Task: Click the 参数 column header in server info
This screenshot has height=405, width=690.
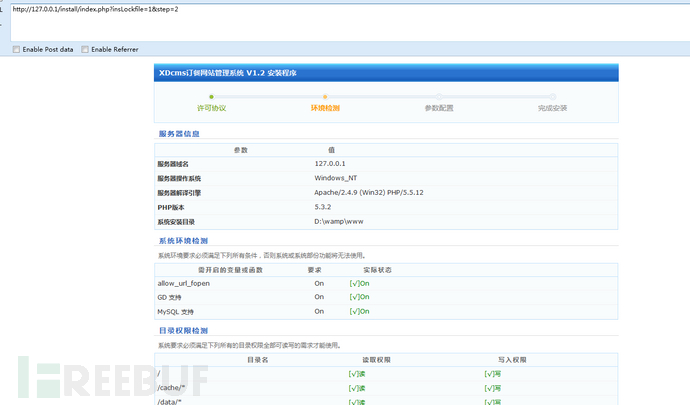Action: [241, 150]
